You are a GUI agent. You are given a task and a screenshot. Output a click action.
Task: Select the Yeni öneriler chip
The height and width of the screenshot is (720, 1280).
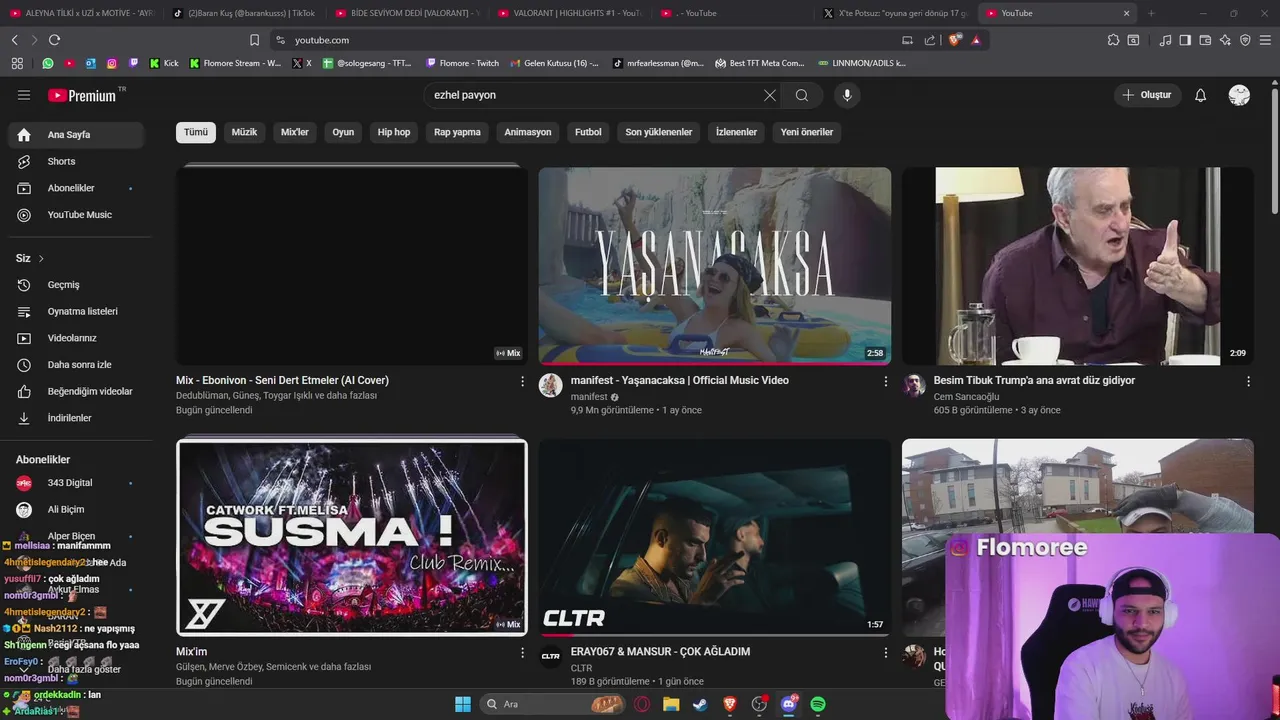(x=807, y=132)
